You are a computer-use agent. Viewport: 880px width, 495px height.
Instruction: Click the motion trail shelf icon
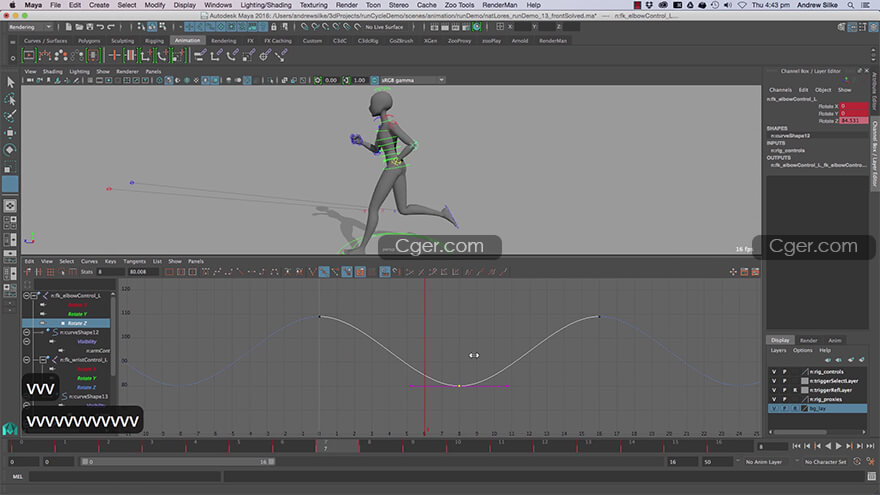(x=45, y=55)
